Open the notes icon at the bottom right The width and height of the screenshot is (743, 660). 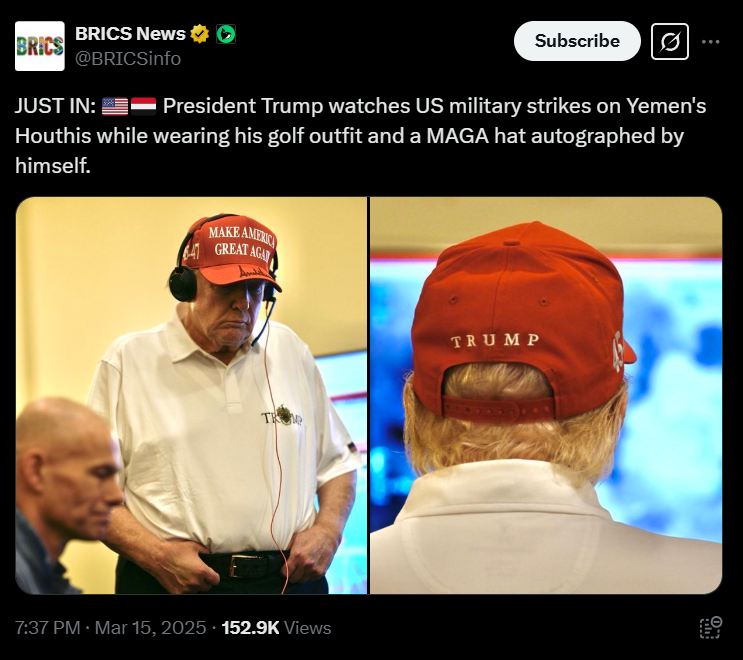[710, 627]
